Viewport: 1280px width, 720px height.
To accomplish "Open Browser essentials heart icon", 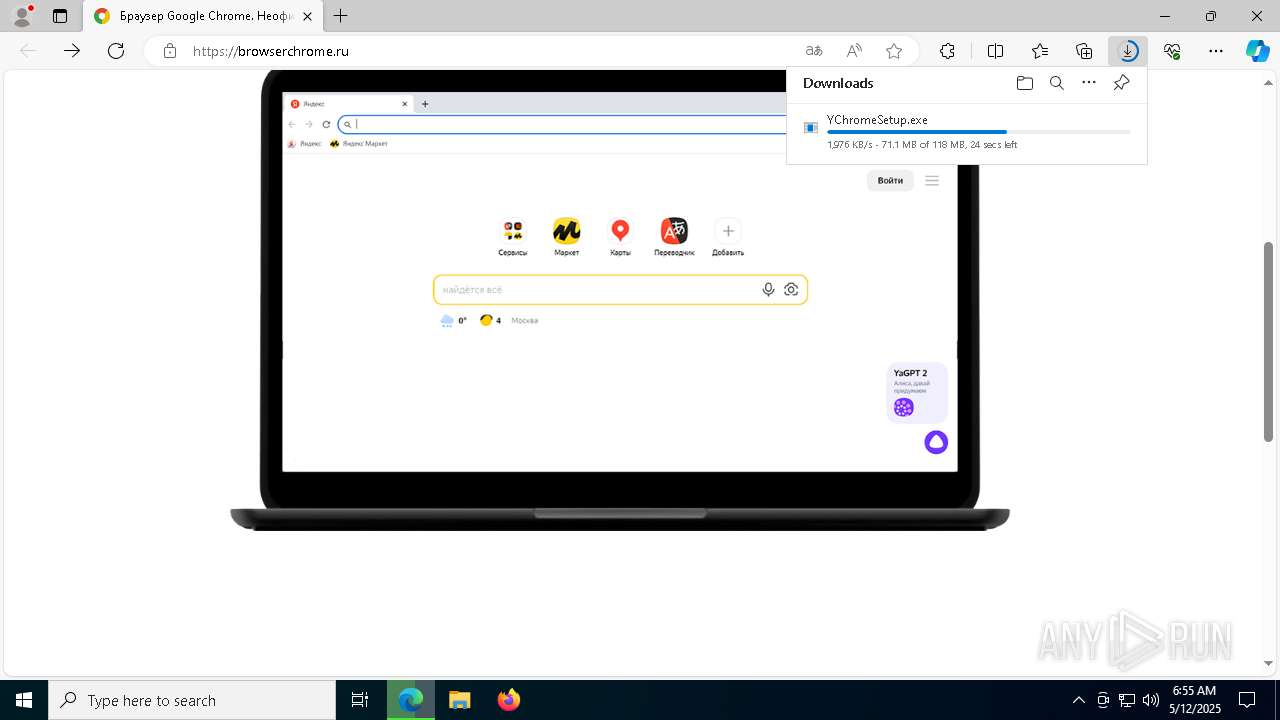I will 1172,51.
